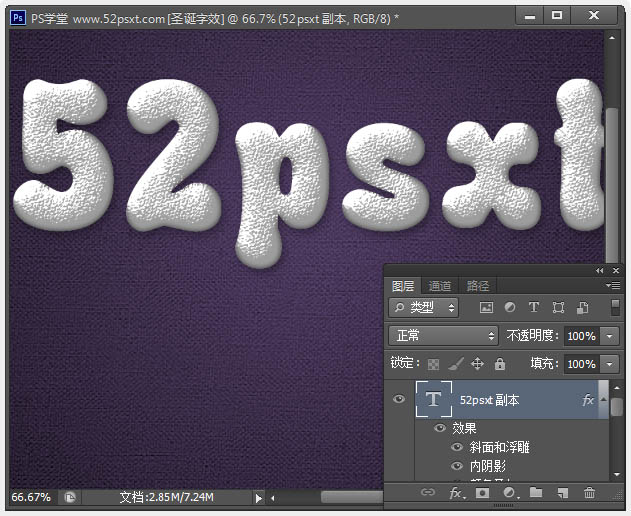
Task: Hide the 52psxt 副本 layer
Action: click(x=399, y=400)
